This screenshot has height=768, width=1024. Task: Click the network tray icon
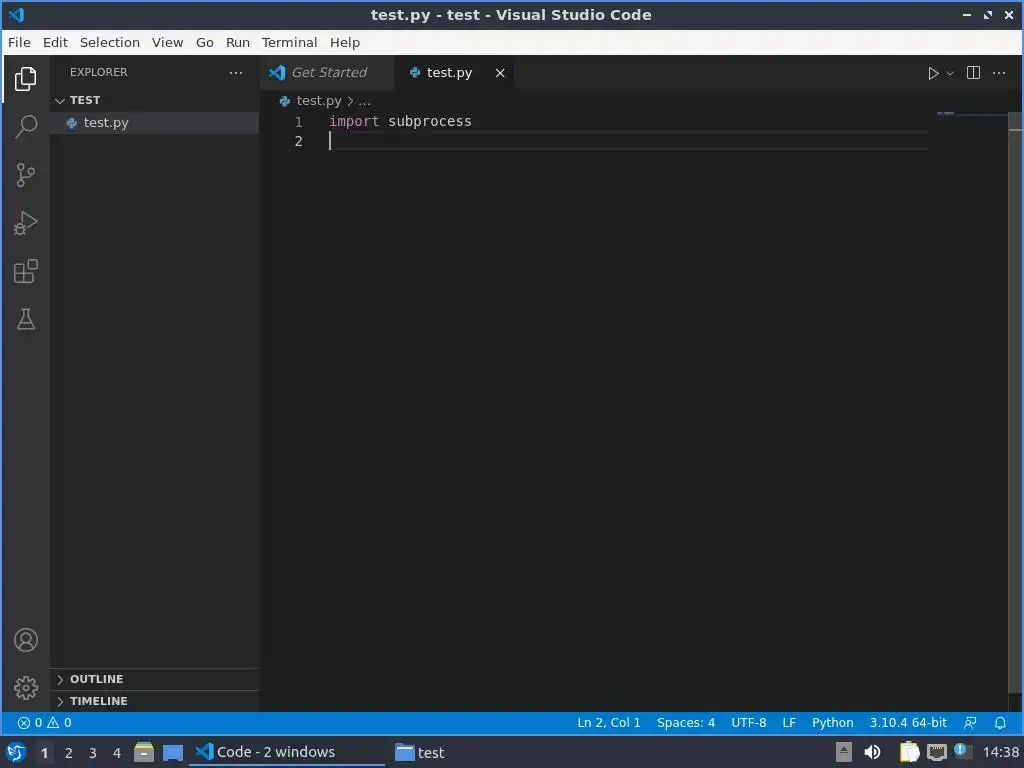click(936, 752)
